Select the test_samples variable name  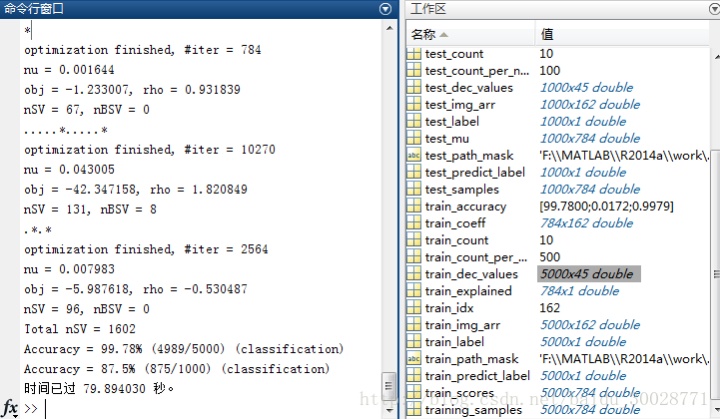[462, 190]
